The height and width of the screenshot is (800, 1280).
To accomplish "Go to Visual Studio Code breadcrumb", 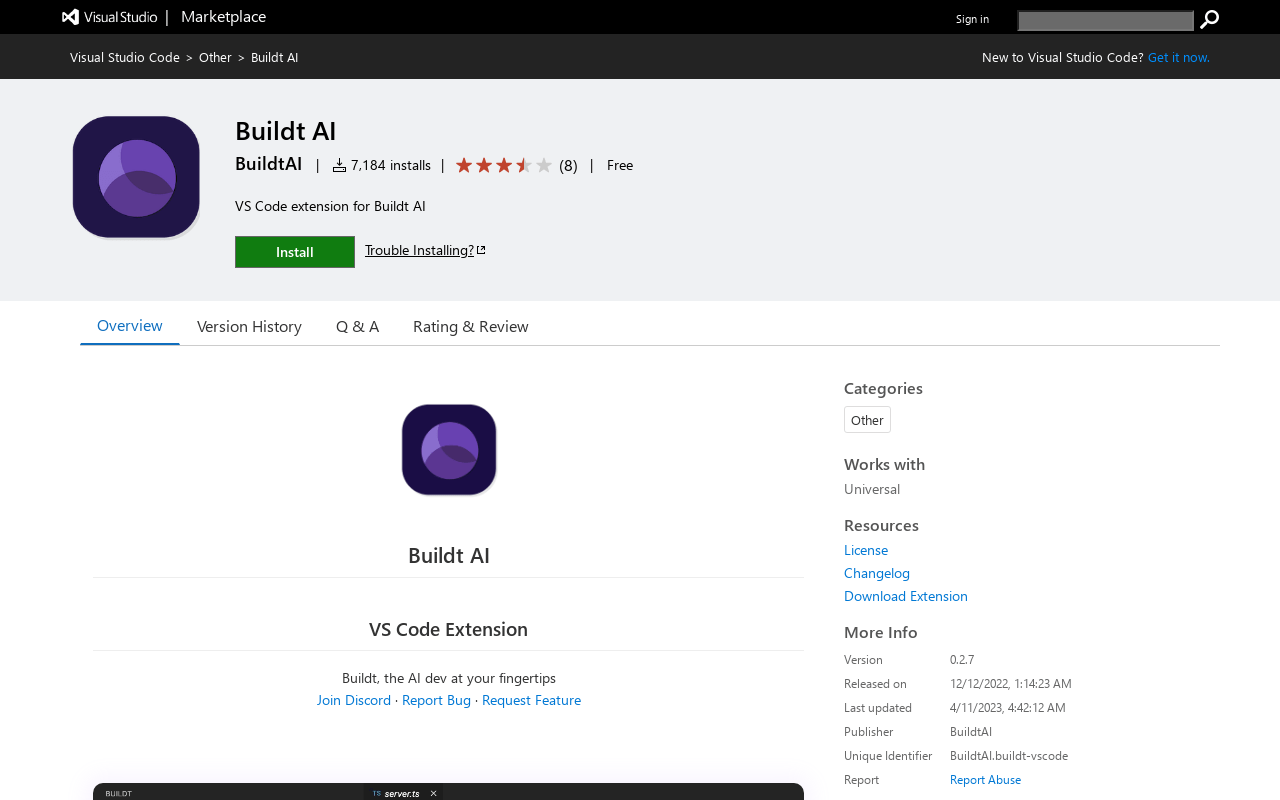I will [x=125, y=57].
